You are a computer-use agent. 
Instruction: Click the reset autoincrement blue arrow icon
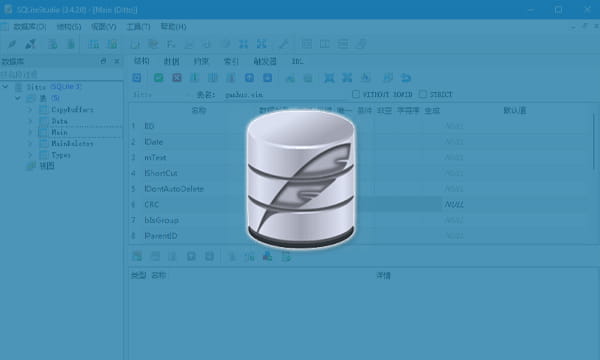pos(406,78)
